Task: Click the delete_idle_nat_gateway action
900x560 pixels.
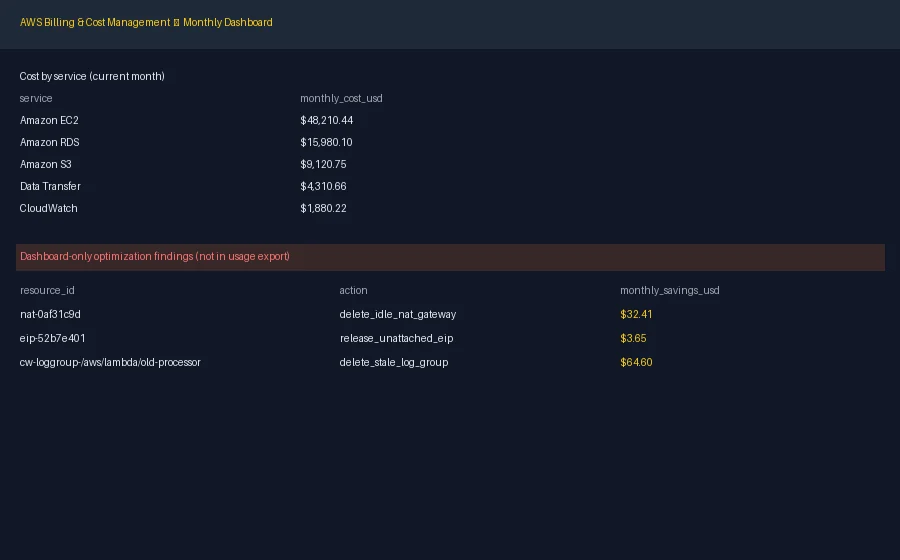Action: (397, 314)
